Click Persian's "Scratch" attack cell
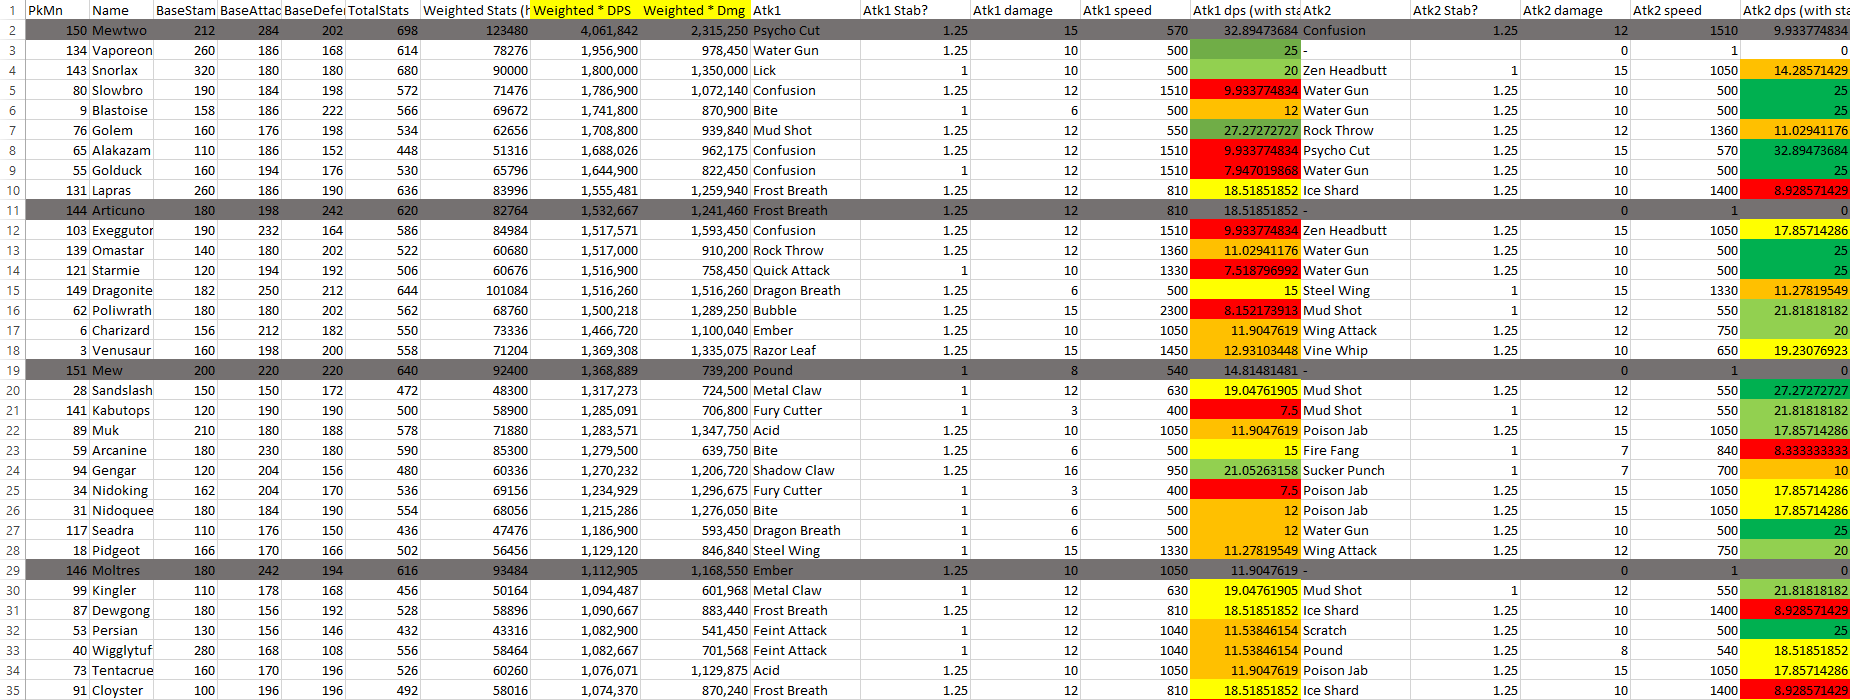Viewport: 1850px width, 700px height. [1355, 630]
